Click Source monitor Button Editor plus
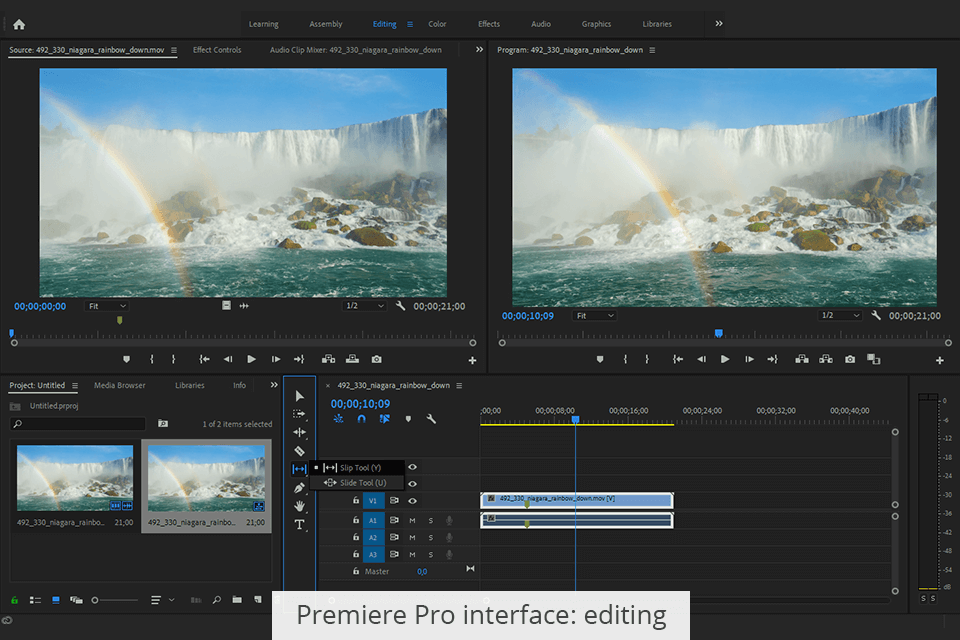Screen dimensions: 960x640 472,361
